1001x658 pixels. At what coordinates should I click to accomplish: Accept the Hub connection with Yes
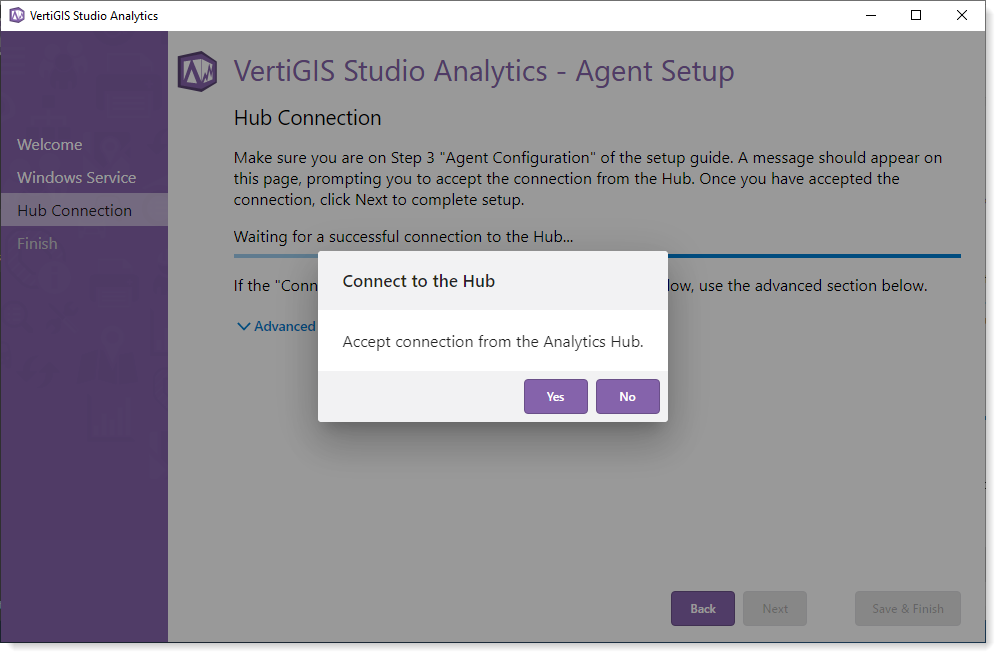pyautogui.click(x=555, y=397)
